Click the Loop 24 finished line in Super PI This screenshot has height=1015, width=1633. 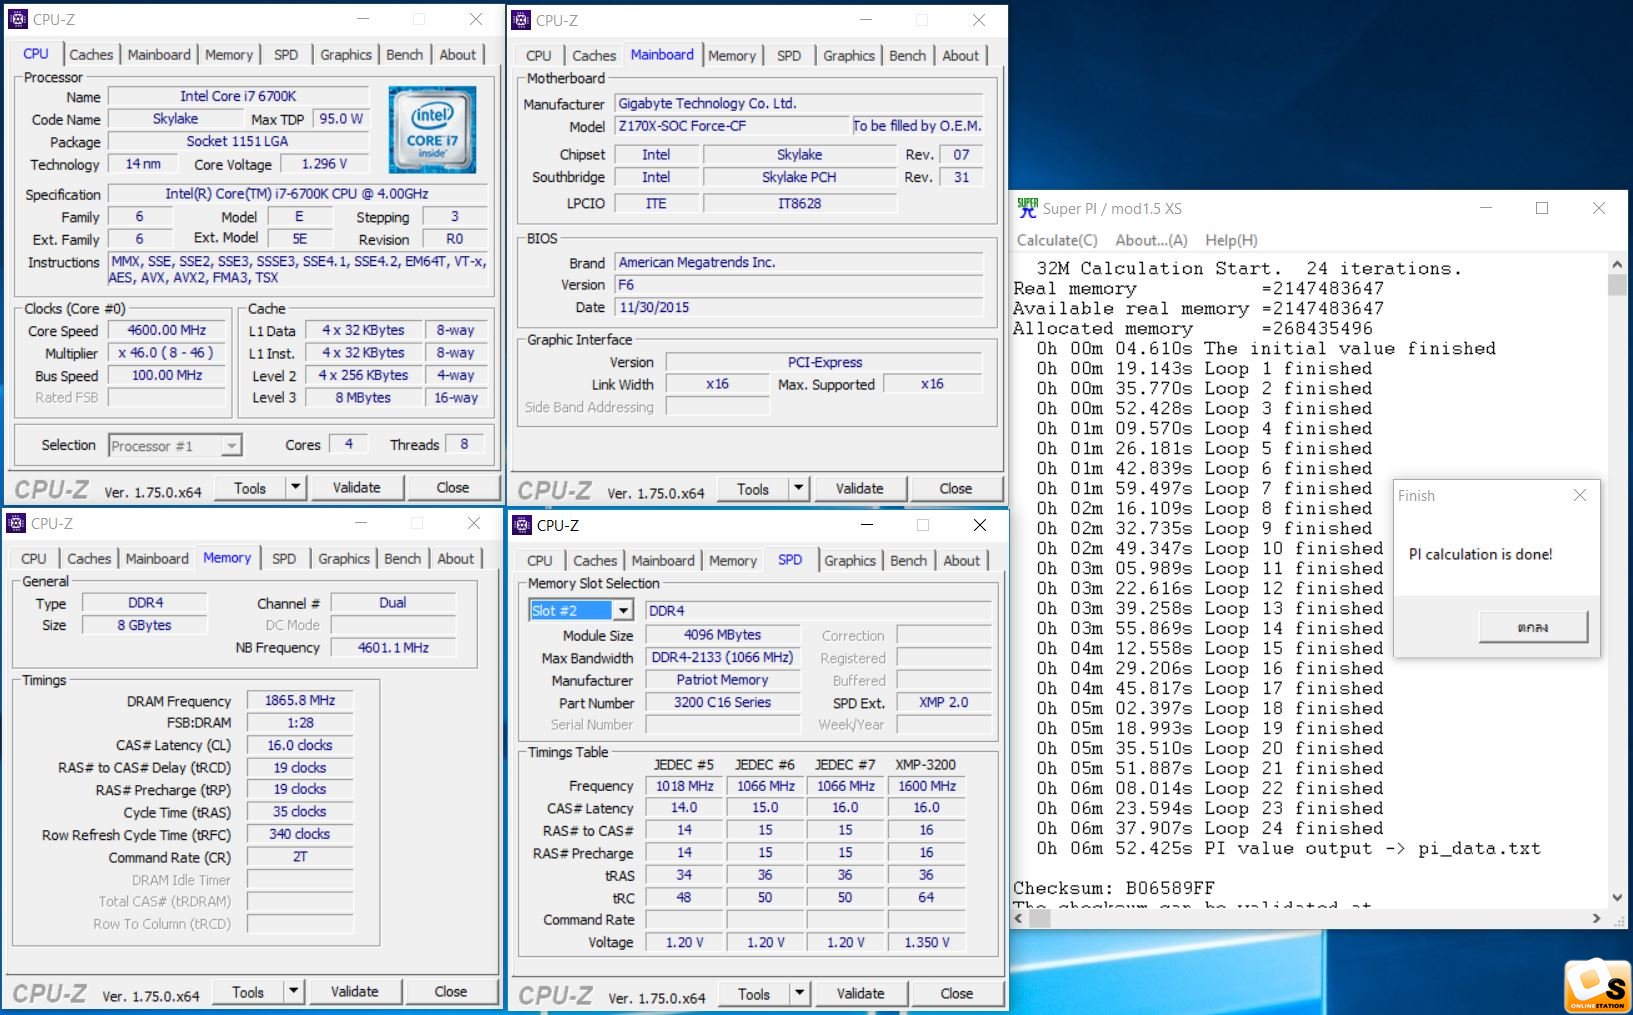point(1210,828)
